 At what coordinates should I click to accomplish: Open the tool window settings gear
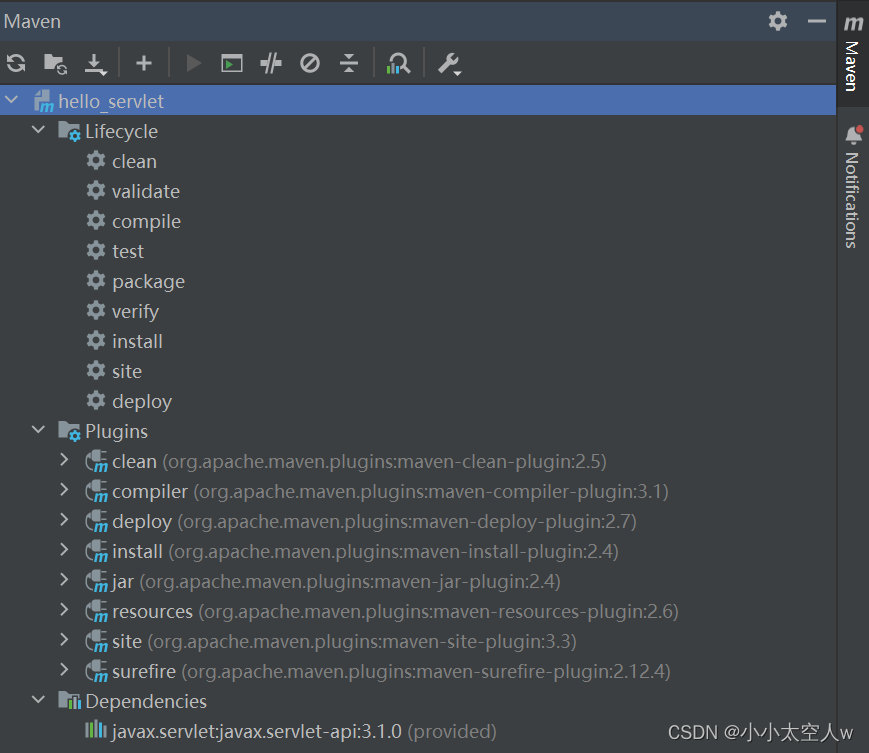(778, 20)
